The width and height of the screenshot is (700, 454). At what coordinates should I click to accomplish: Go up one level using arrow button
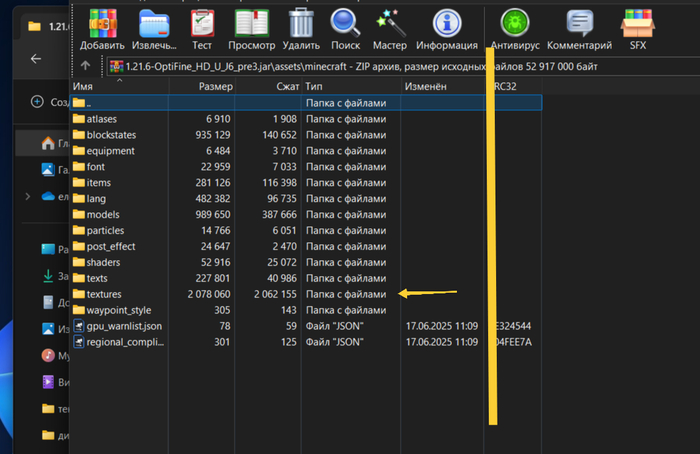coord(86,66)
